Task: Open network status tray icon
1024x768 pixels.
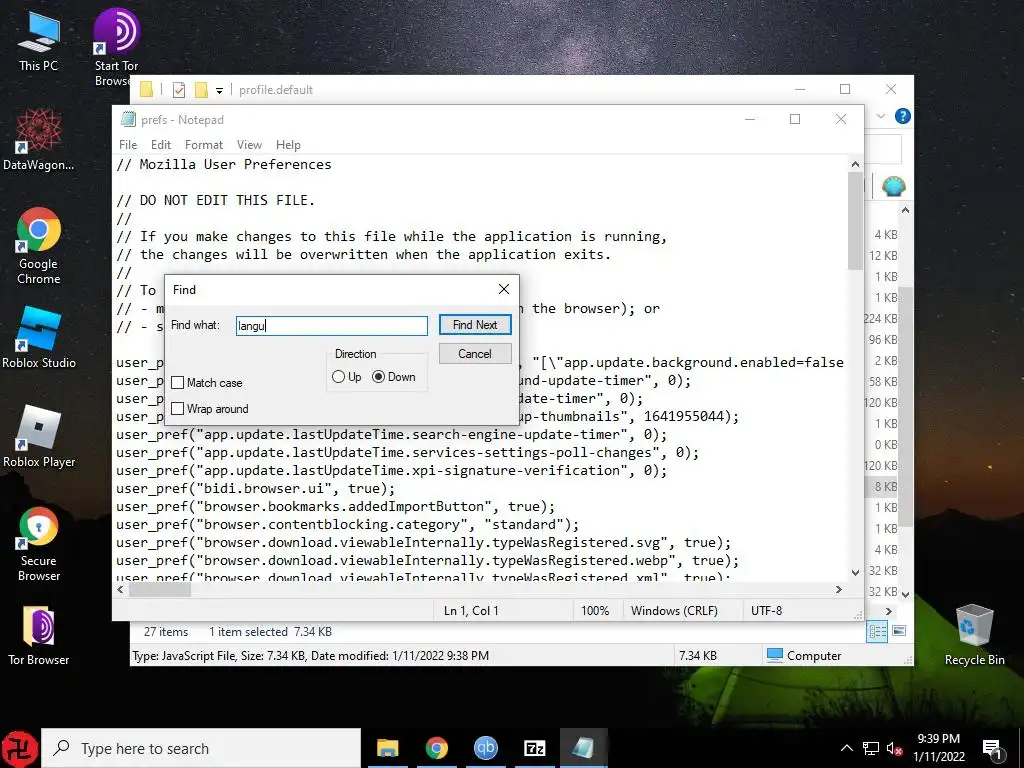Action: click(x=871, y=748)
